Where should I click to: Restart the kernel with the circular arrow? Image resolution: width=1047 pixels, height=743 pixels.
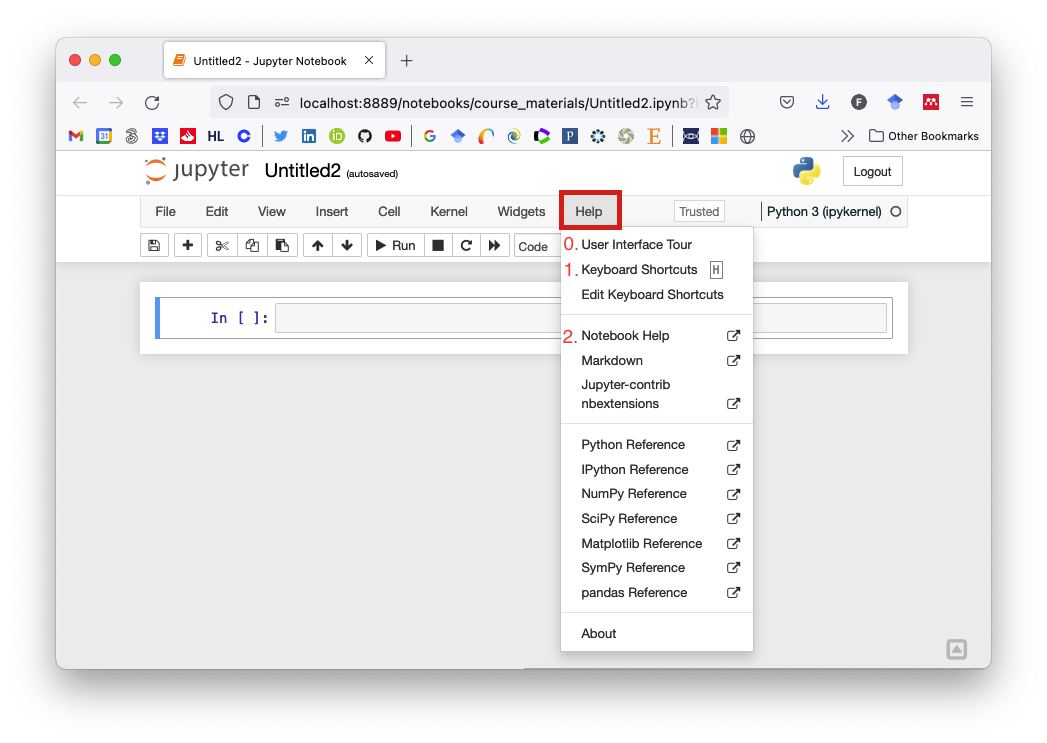[x=466, y=246]
